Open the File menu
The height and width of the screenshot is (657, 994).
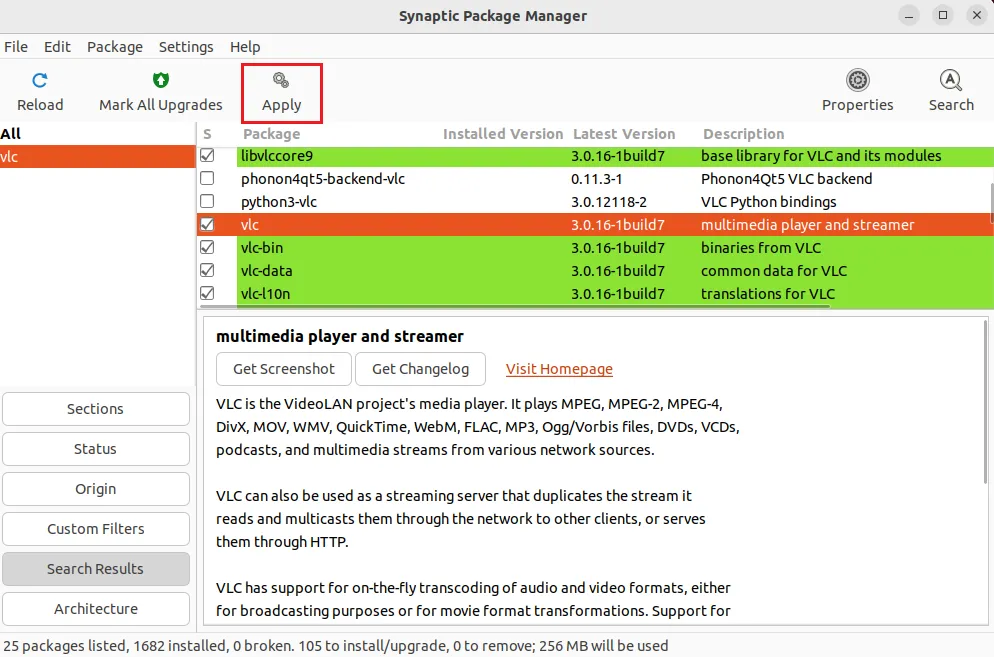point(16,47)
